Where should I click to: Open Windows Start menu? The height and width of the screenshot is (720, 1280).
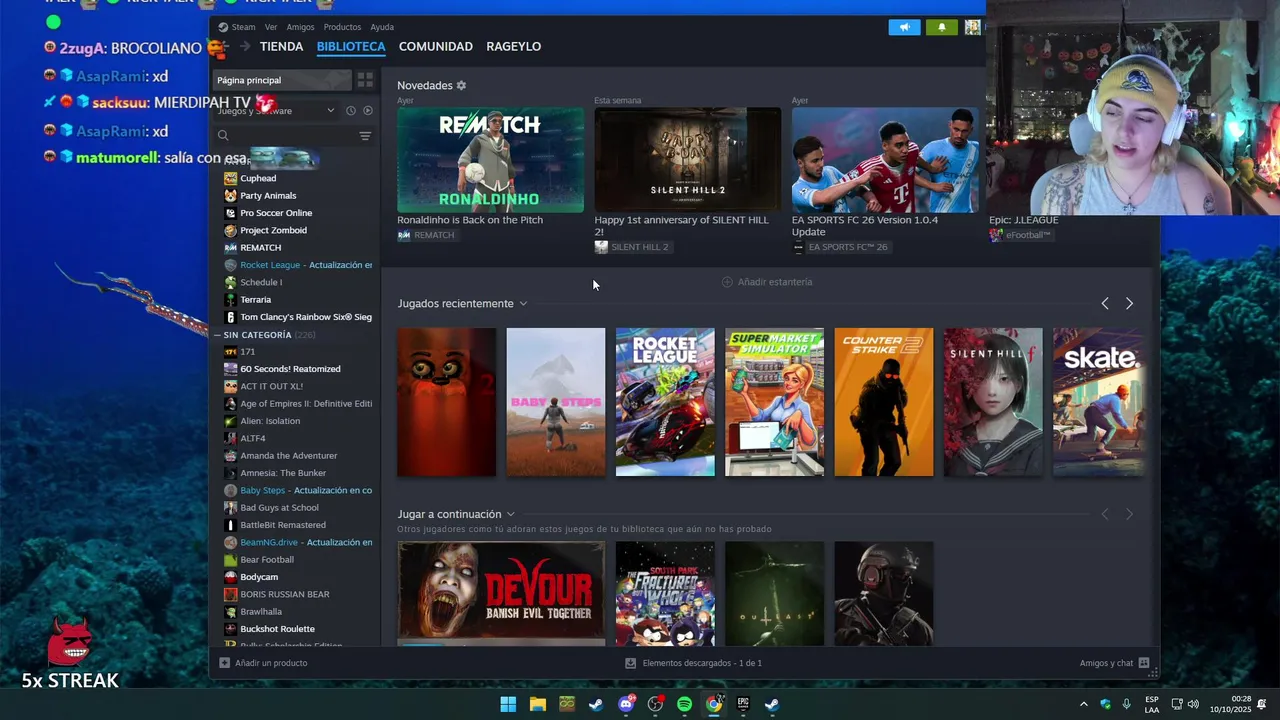click(x=508, y=704)
